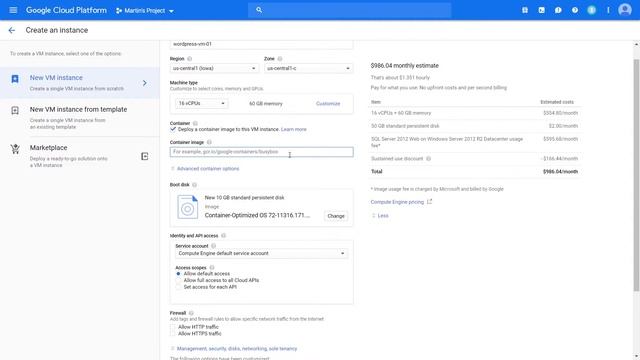Open the Martin's Project selector dropdown

(x=144, y=11)
